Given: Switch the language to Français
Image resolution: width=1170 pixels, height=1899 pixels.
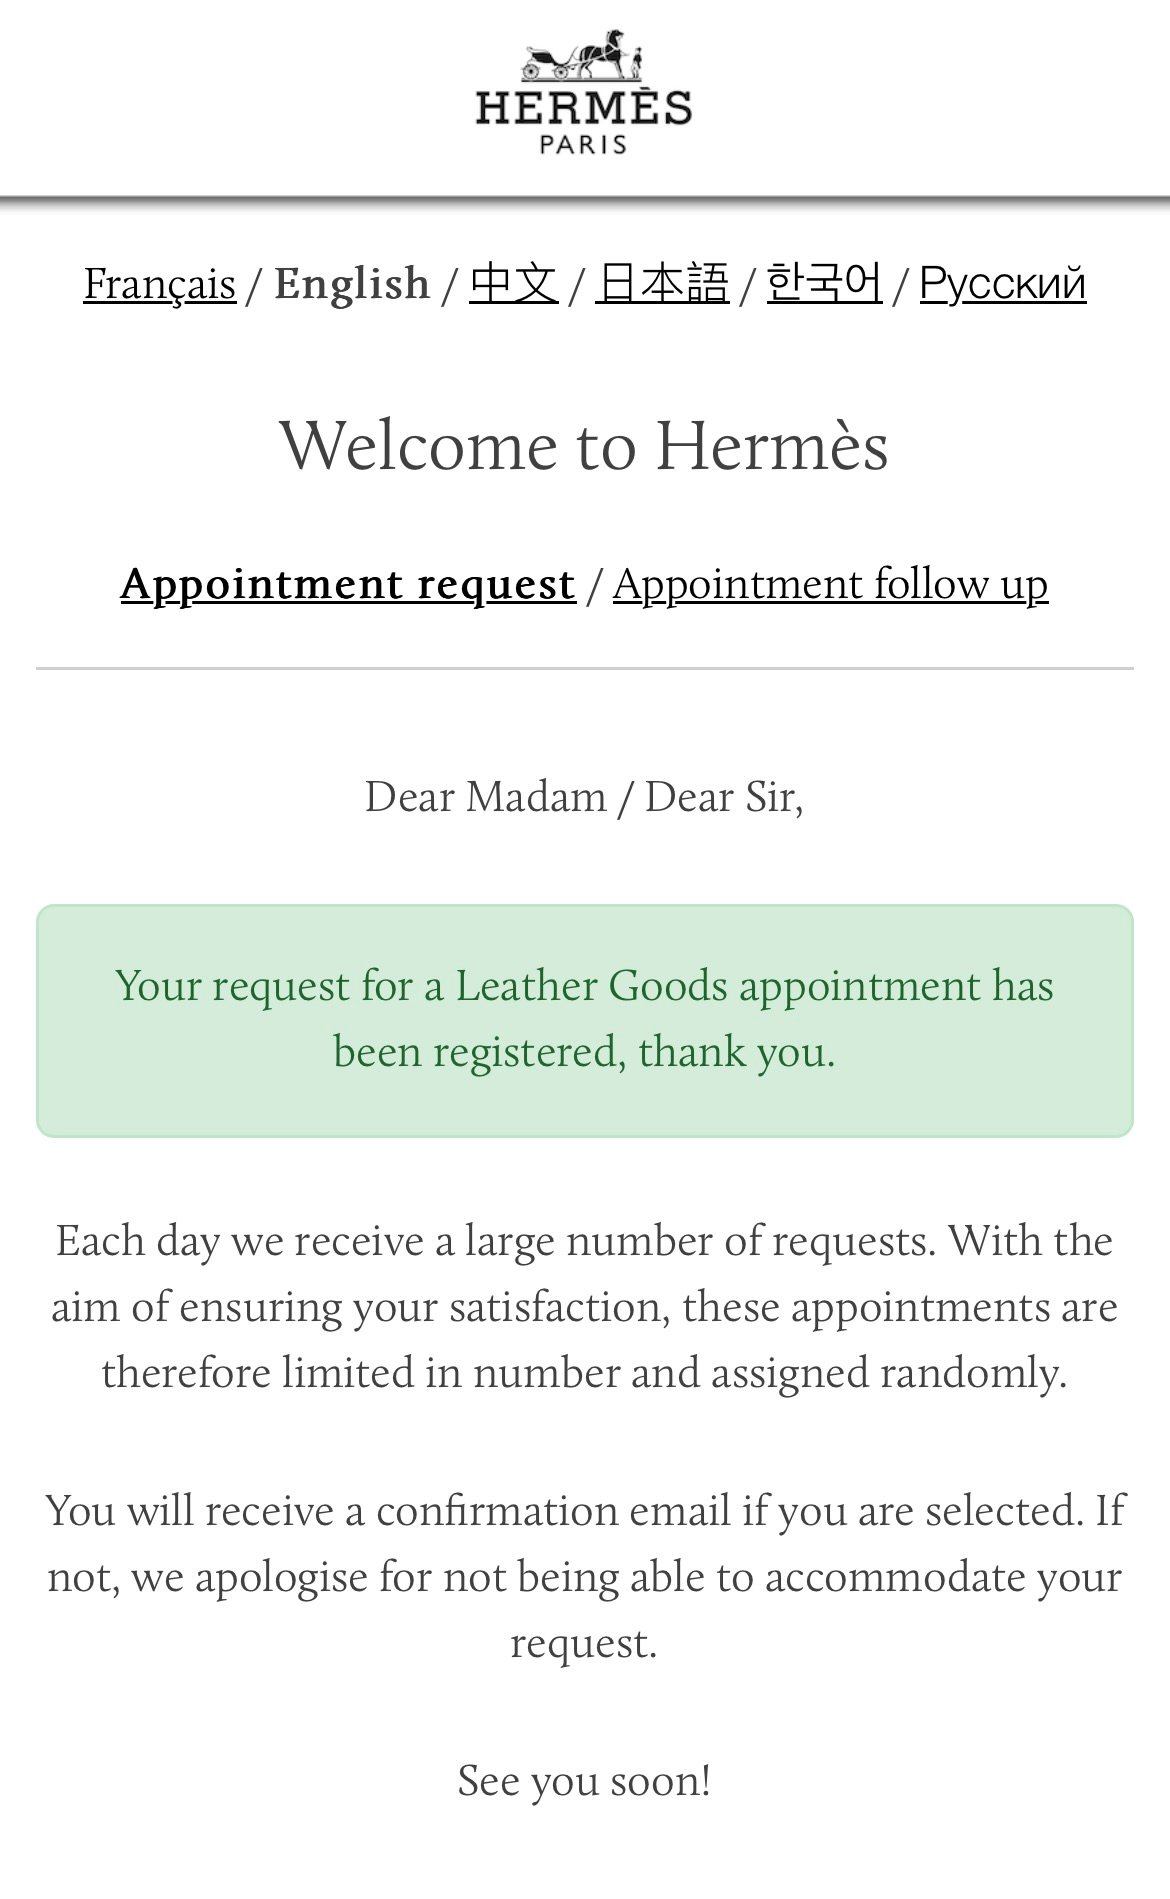Looking at the screenshot, I should (x=160, y=284).
